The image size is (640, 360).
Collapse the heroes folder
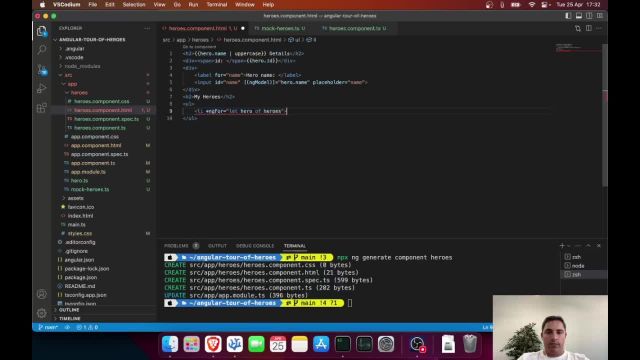[x=79, y=93]
